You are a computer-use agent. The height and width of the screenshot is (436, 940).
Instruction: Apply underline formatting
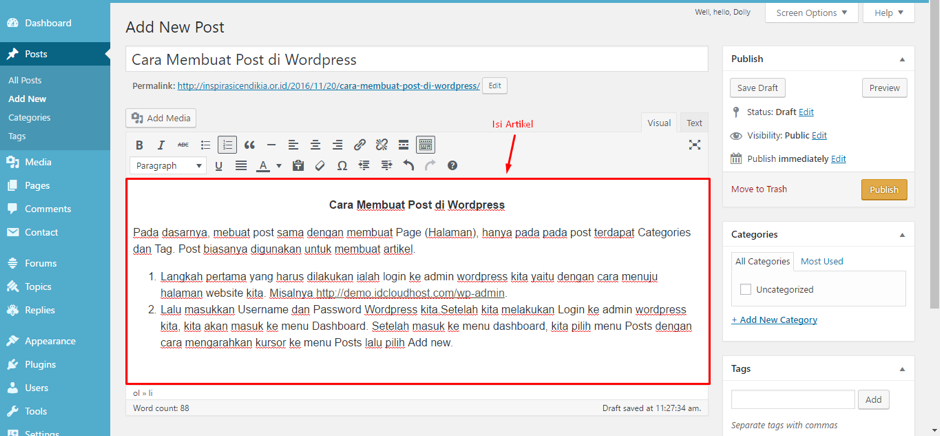219,166
